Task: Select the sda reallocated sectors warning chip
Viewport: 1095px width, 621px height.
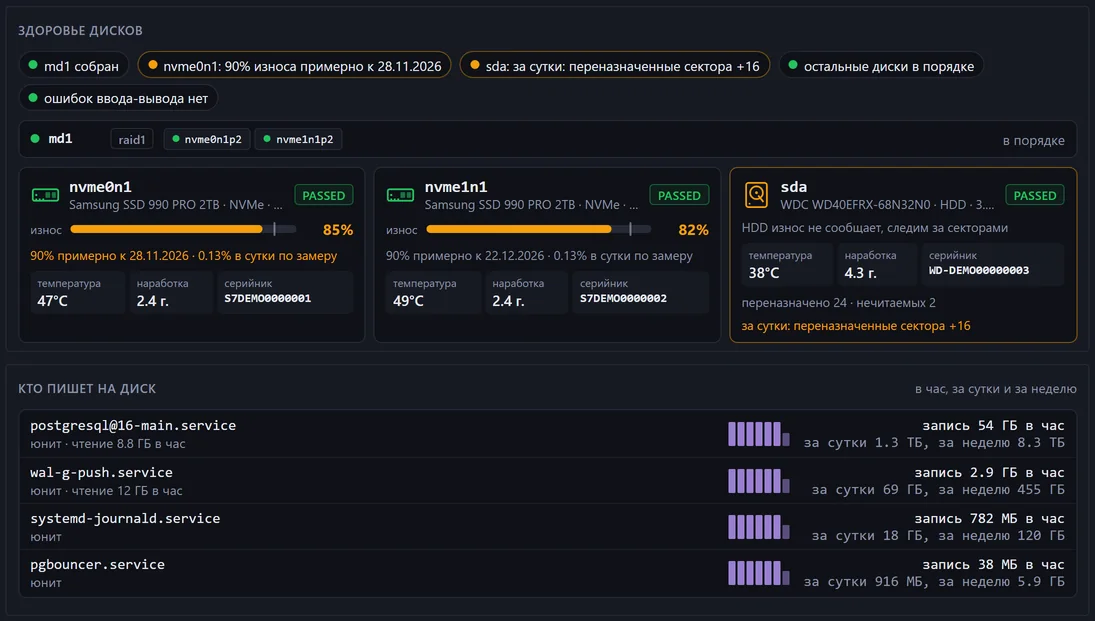Action: pyautogui.click(x=615, y=66)
